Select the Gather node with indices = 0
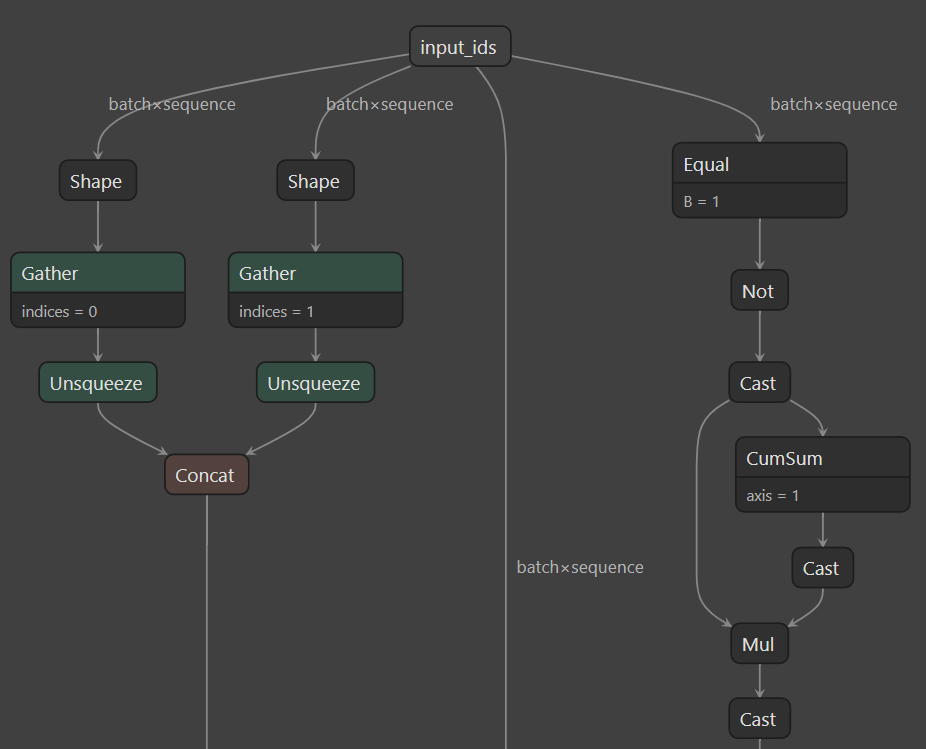The width and height of the screenshot is (926, 749). (97, 272)
